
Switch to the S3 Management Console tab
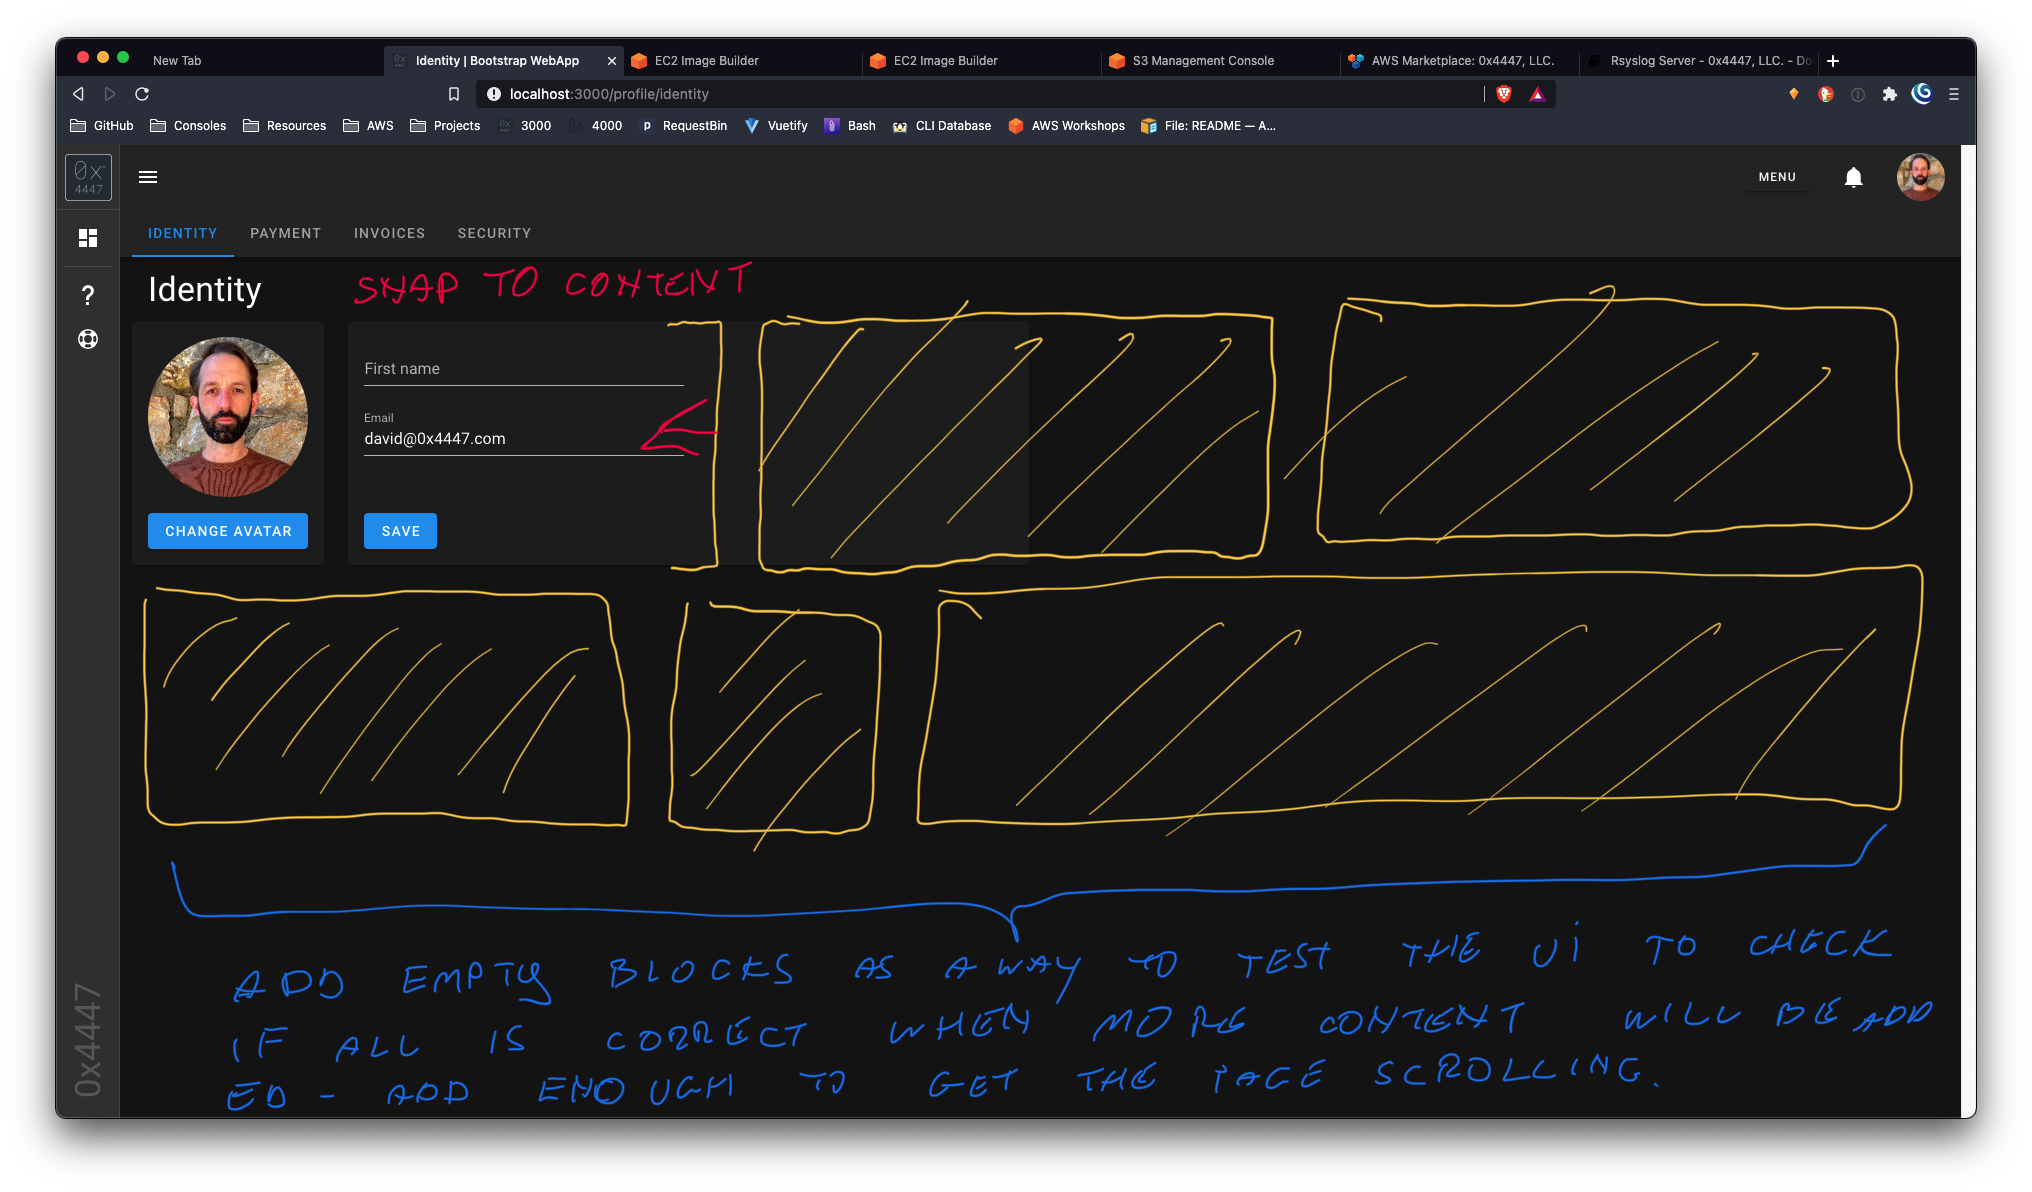click(1220, 61)
